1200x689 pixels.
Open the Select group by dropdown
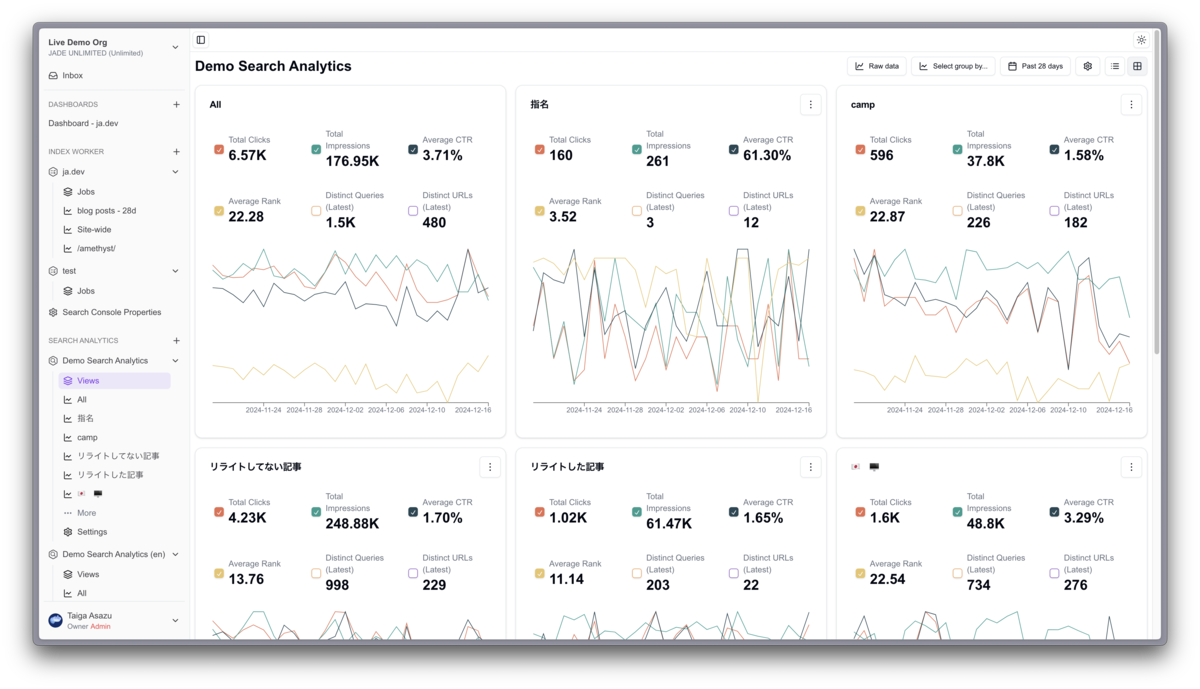coord(953,66)
